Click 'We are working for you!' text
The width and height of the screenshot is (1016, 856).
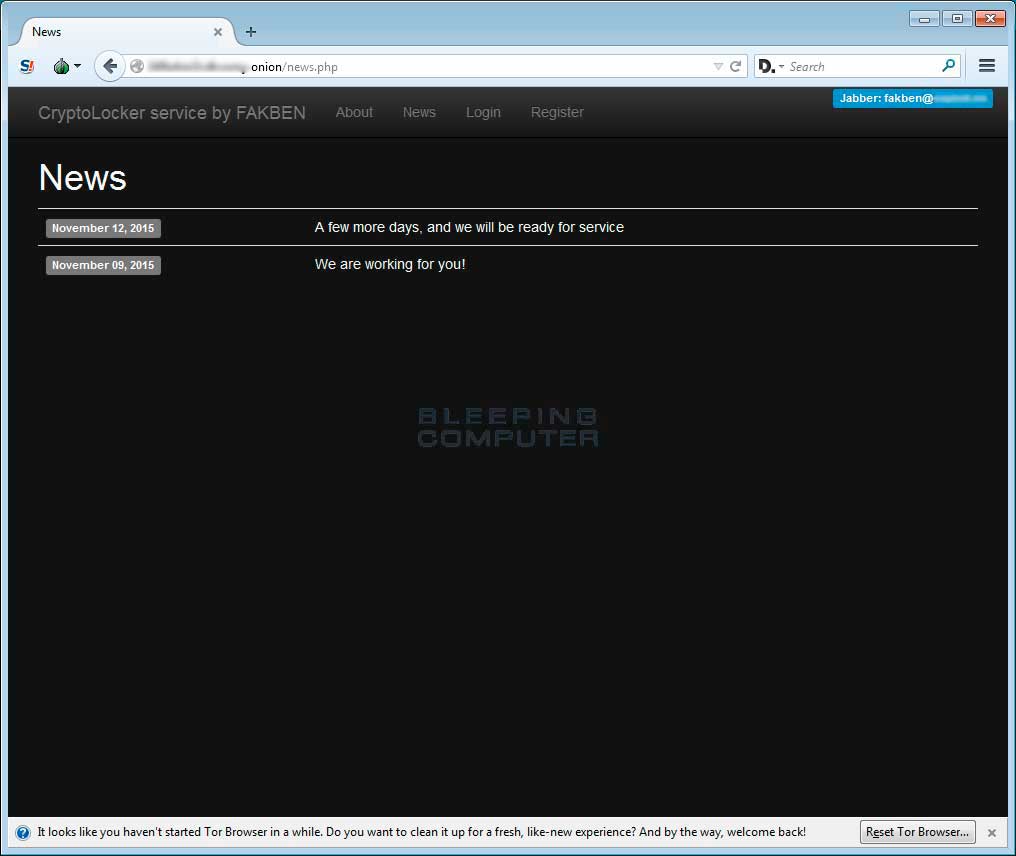pyautogui.click(x=390, y=264)
